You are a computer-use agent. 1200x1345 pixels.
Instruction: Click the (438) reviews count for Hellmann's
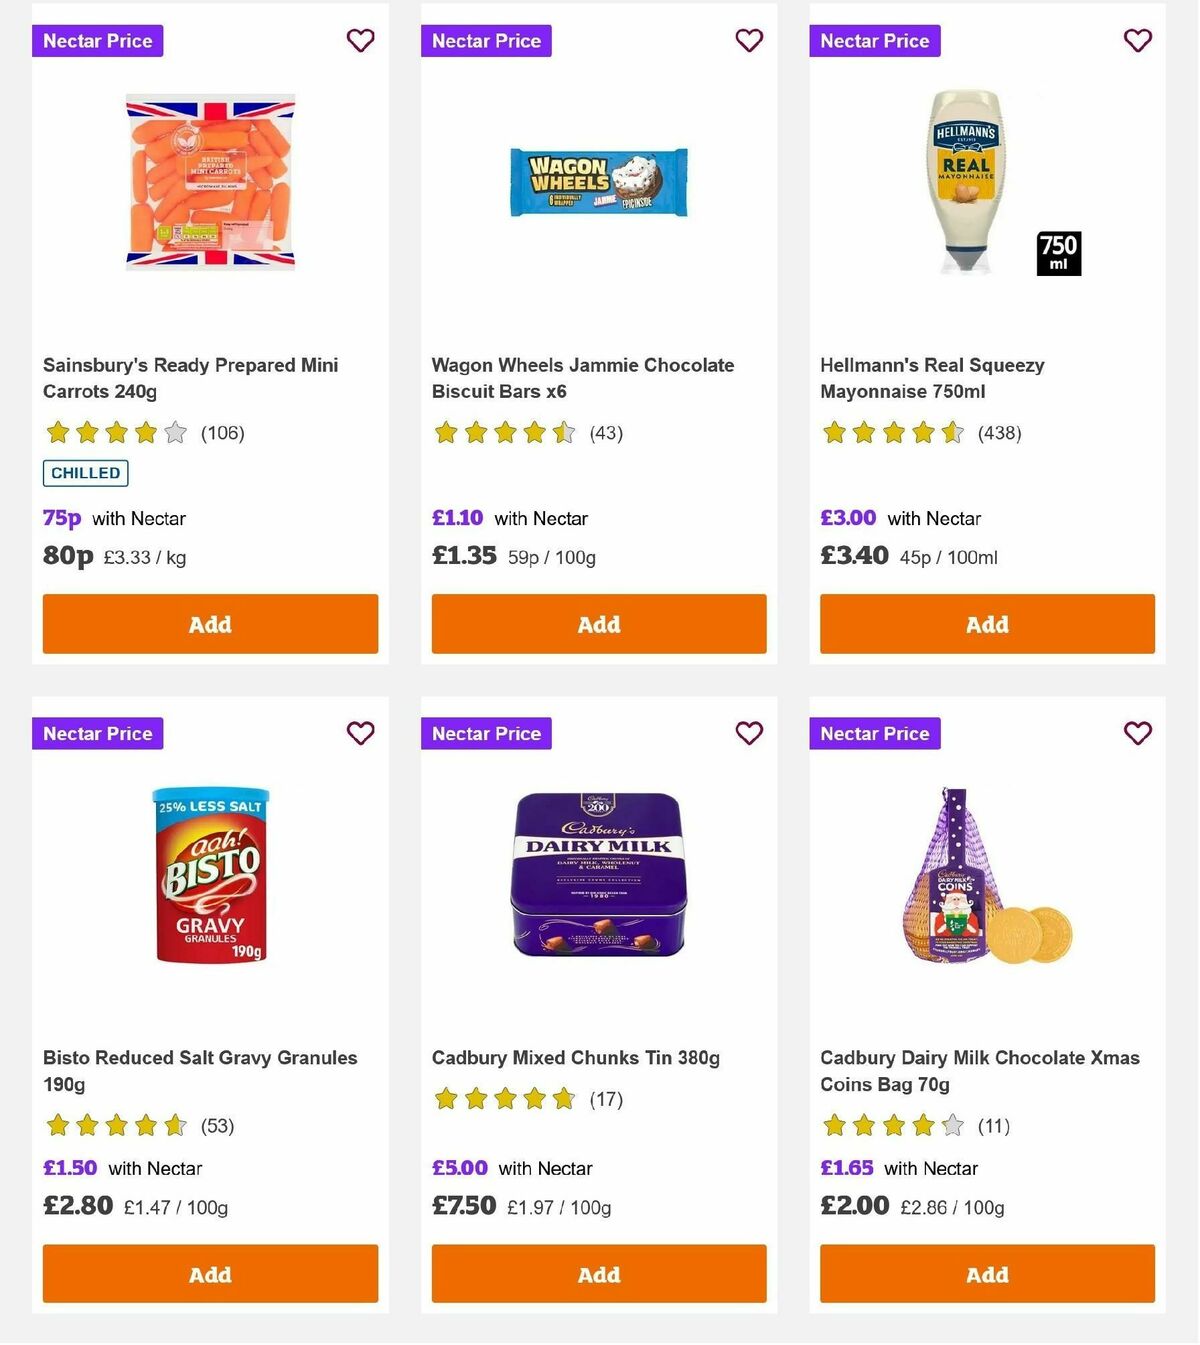(999, 433)
